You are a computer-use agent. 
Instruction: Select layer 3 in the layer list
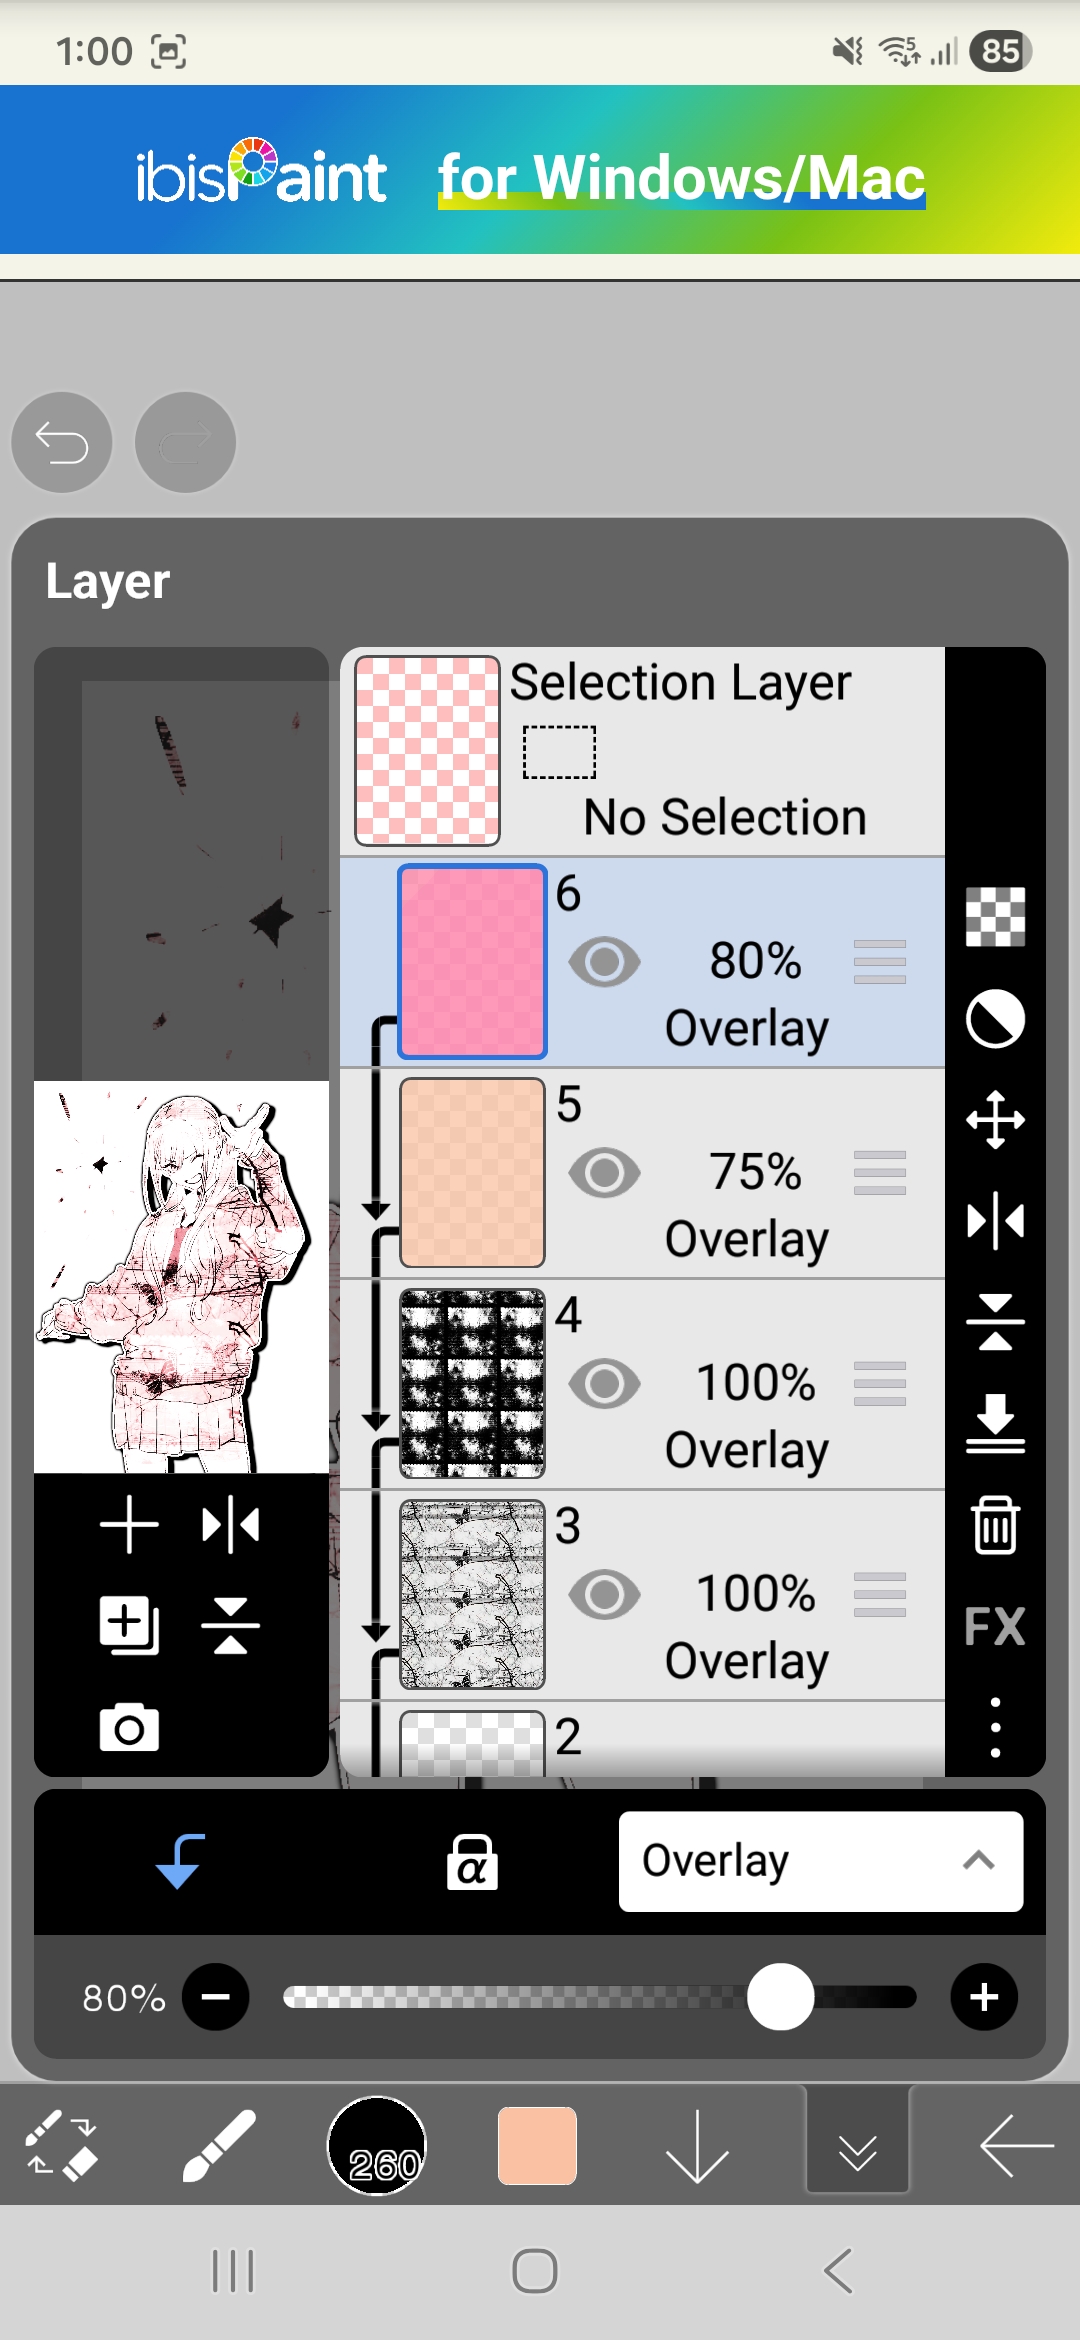click(642, 1595)
